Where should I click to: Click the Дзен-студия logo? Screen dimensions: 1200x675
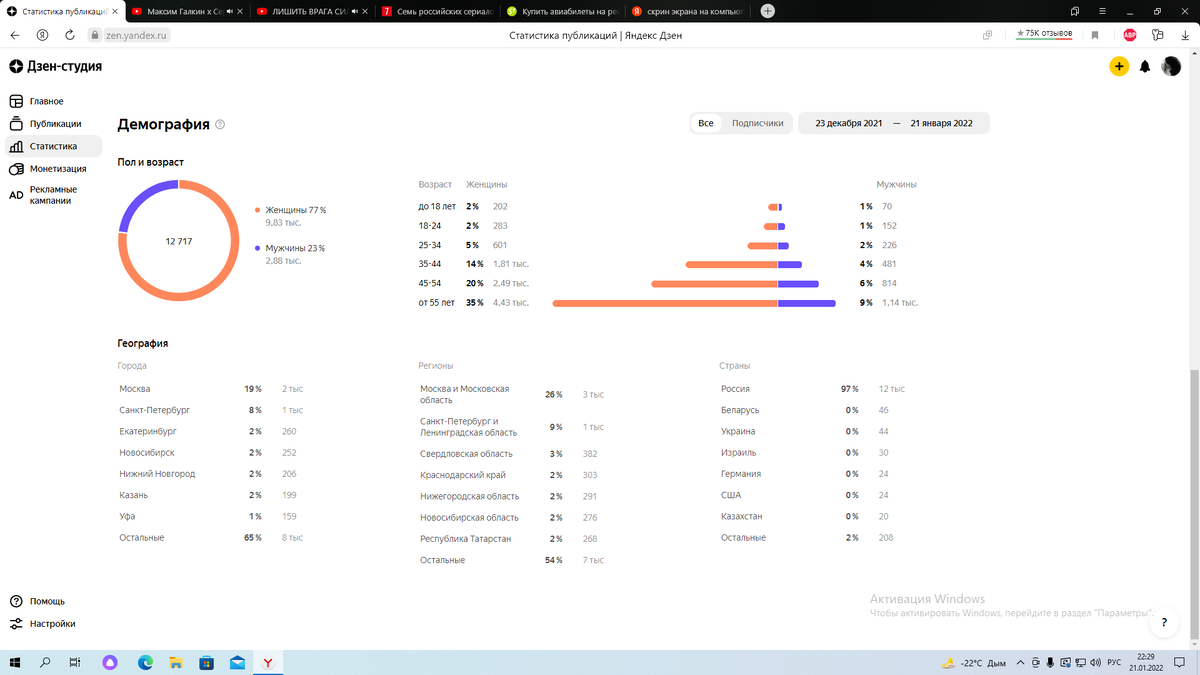click(x=55, y=66)
